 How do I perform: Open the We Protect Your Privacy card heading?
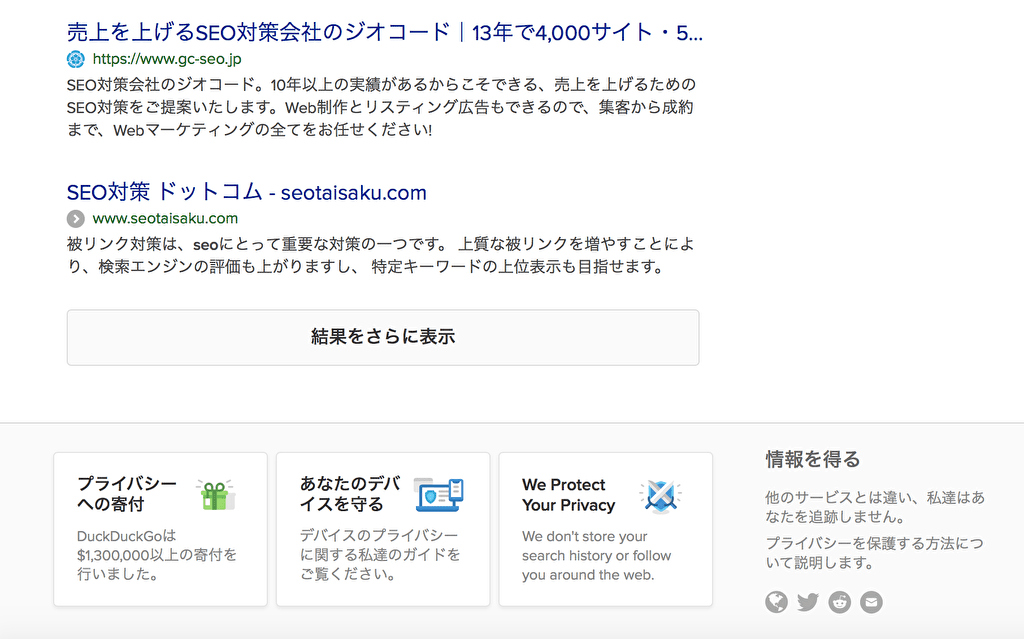coord(568,495)
